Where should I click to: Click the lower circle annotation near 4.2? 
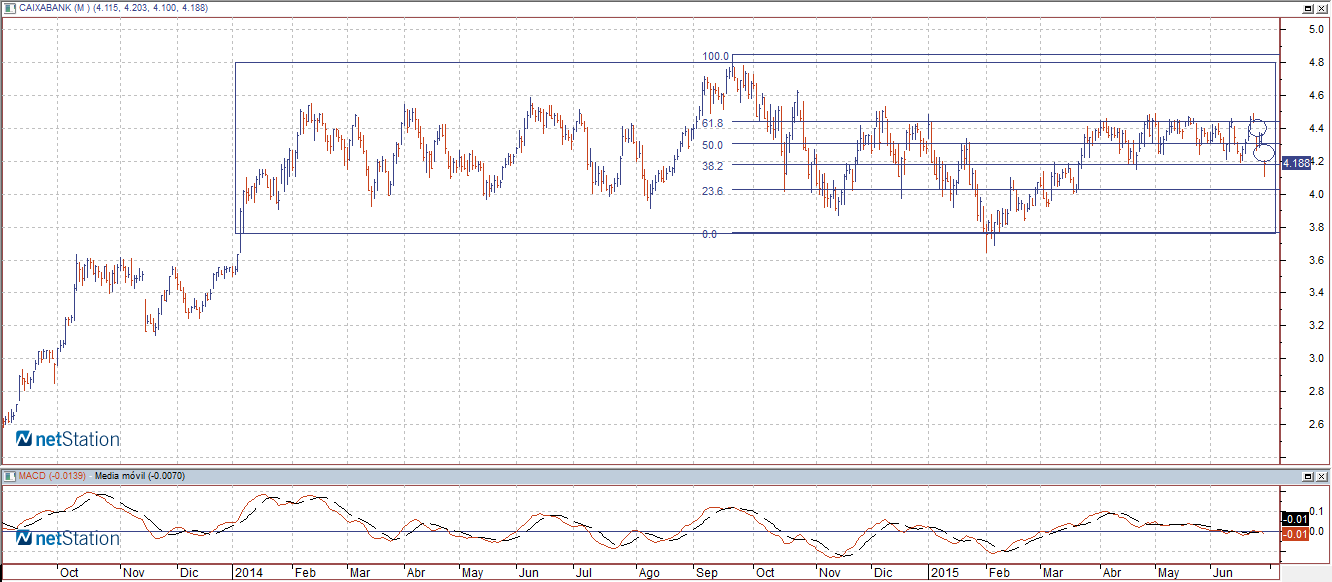(x=1264, y=152)
